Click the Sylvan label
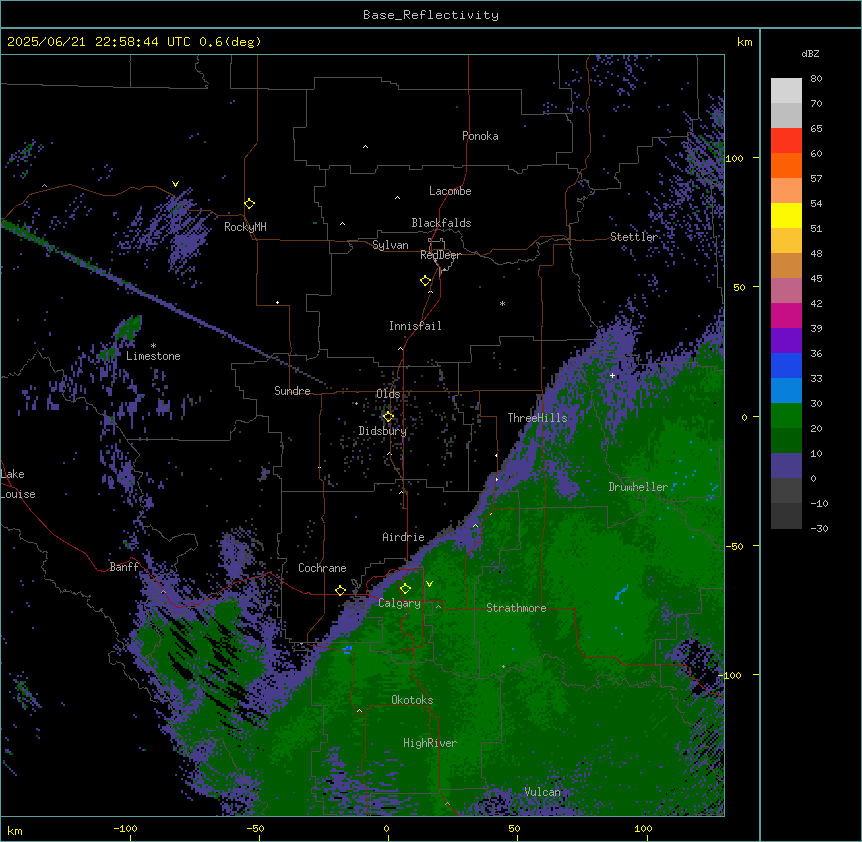 (390, 245)
